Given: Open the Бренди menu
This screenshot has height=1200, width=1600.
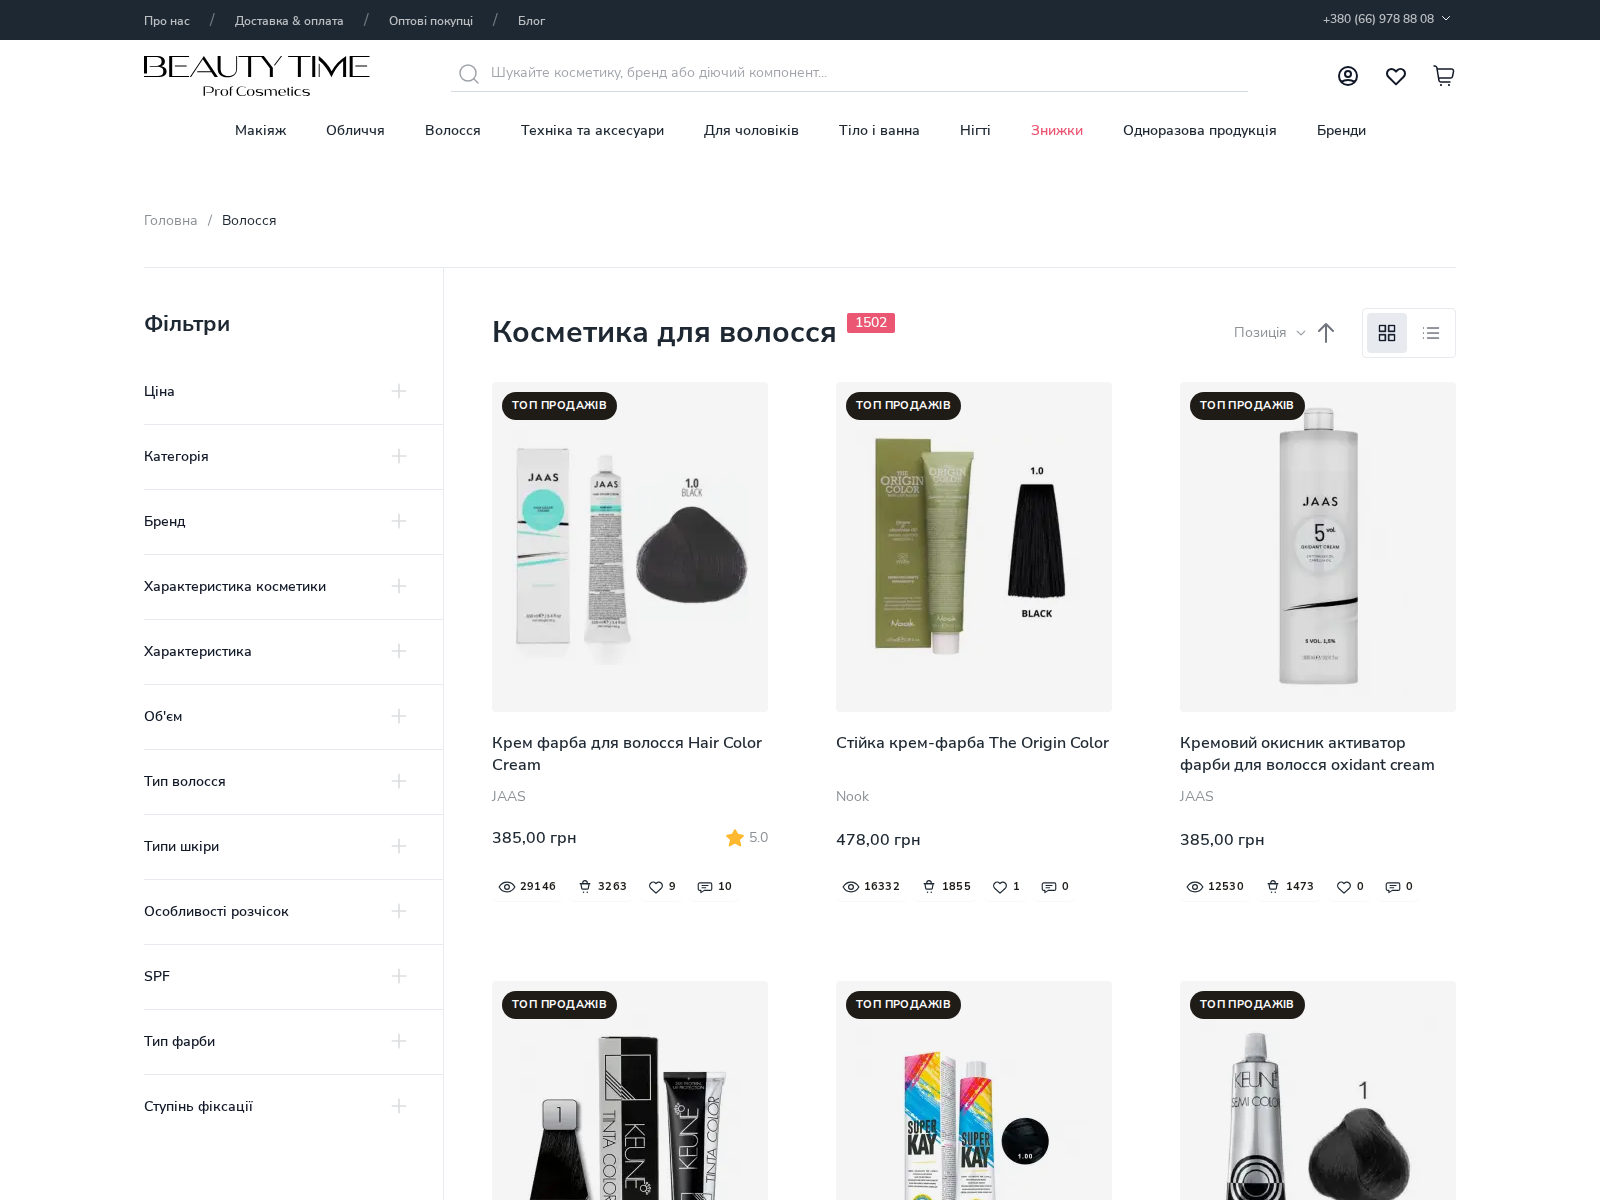Looking at the screenshot, I should 1341,131.
